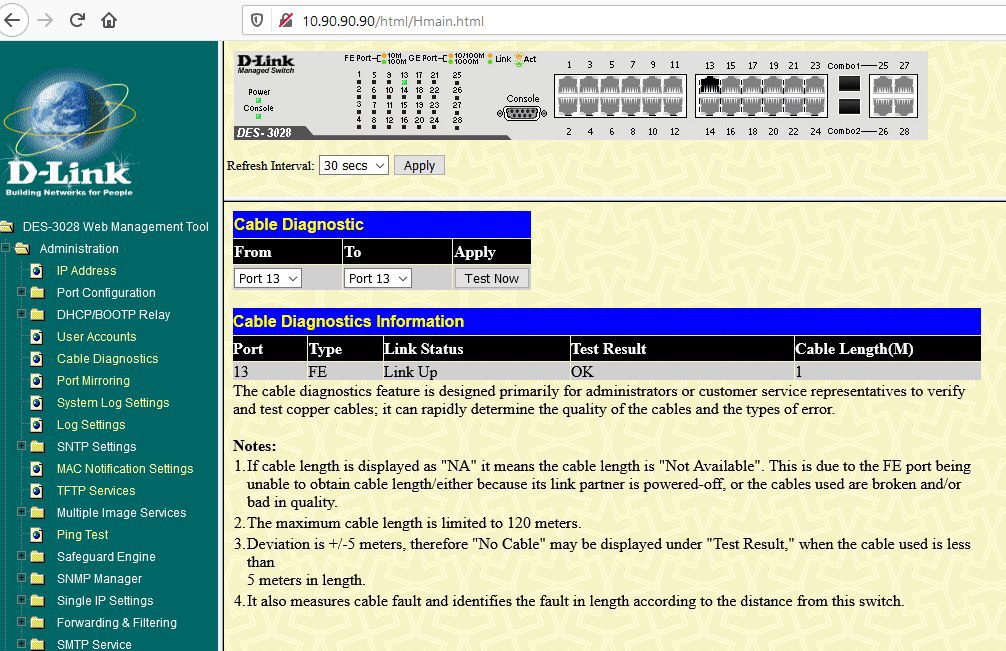Click the Test Now button
This screenshot has width=1006, height=651.
[491, 278]
